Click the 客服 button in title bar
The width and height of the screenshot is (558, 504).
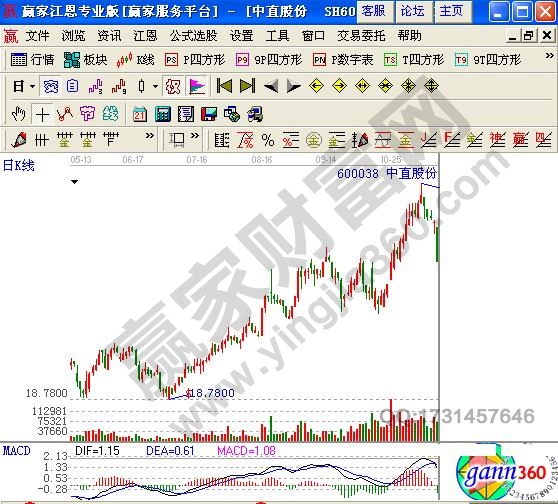(x=374, y=11)
